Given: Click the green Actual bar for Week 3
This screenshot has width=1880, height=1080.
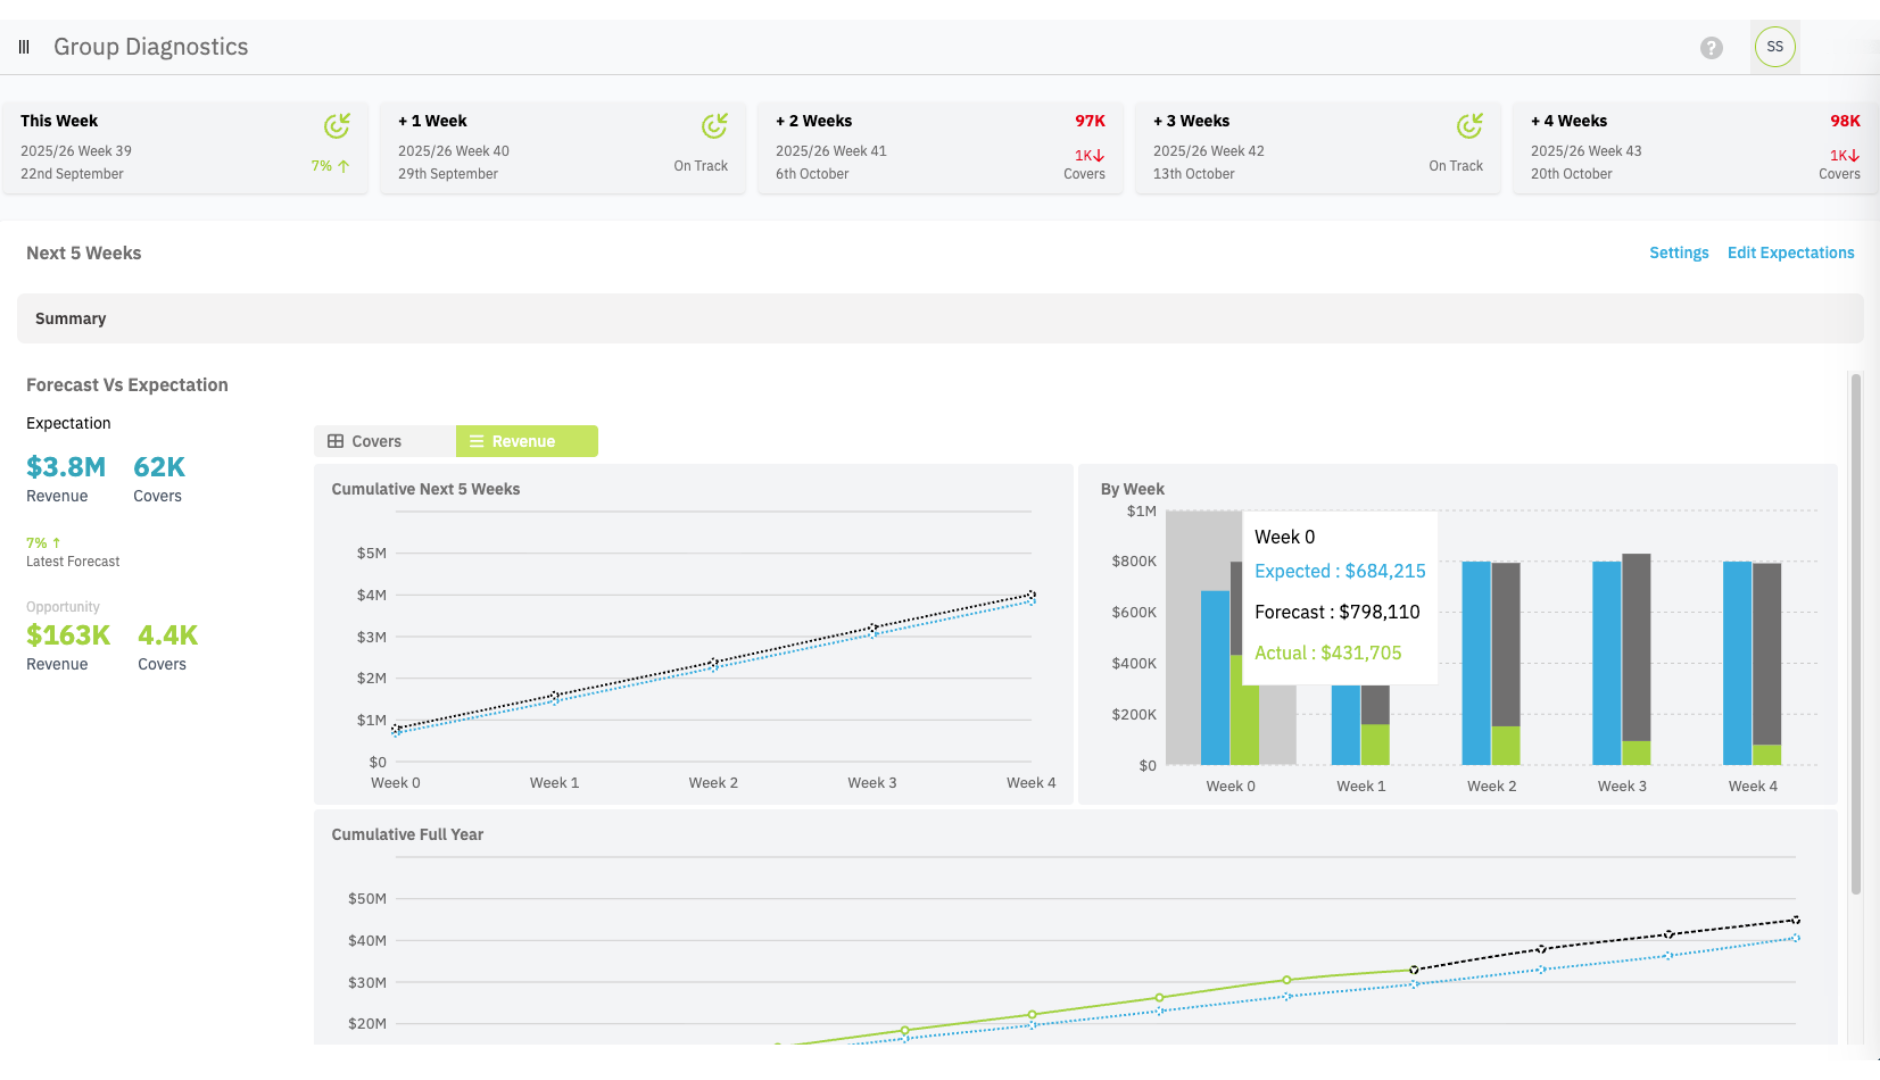Looking at the screenshot, I should [x=1636, y=753].
